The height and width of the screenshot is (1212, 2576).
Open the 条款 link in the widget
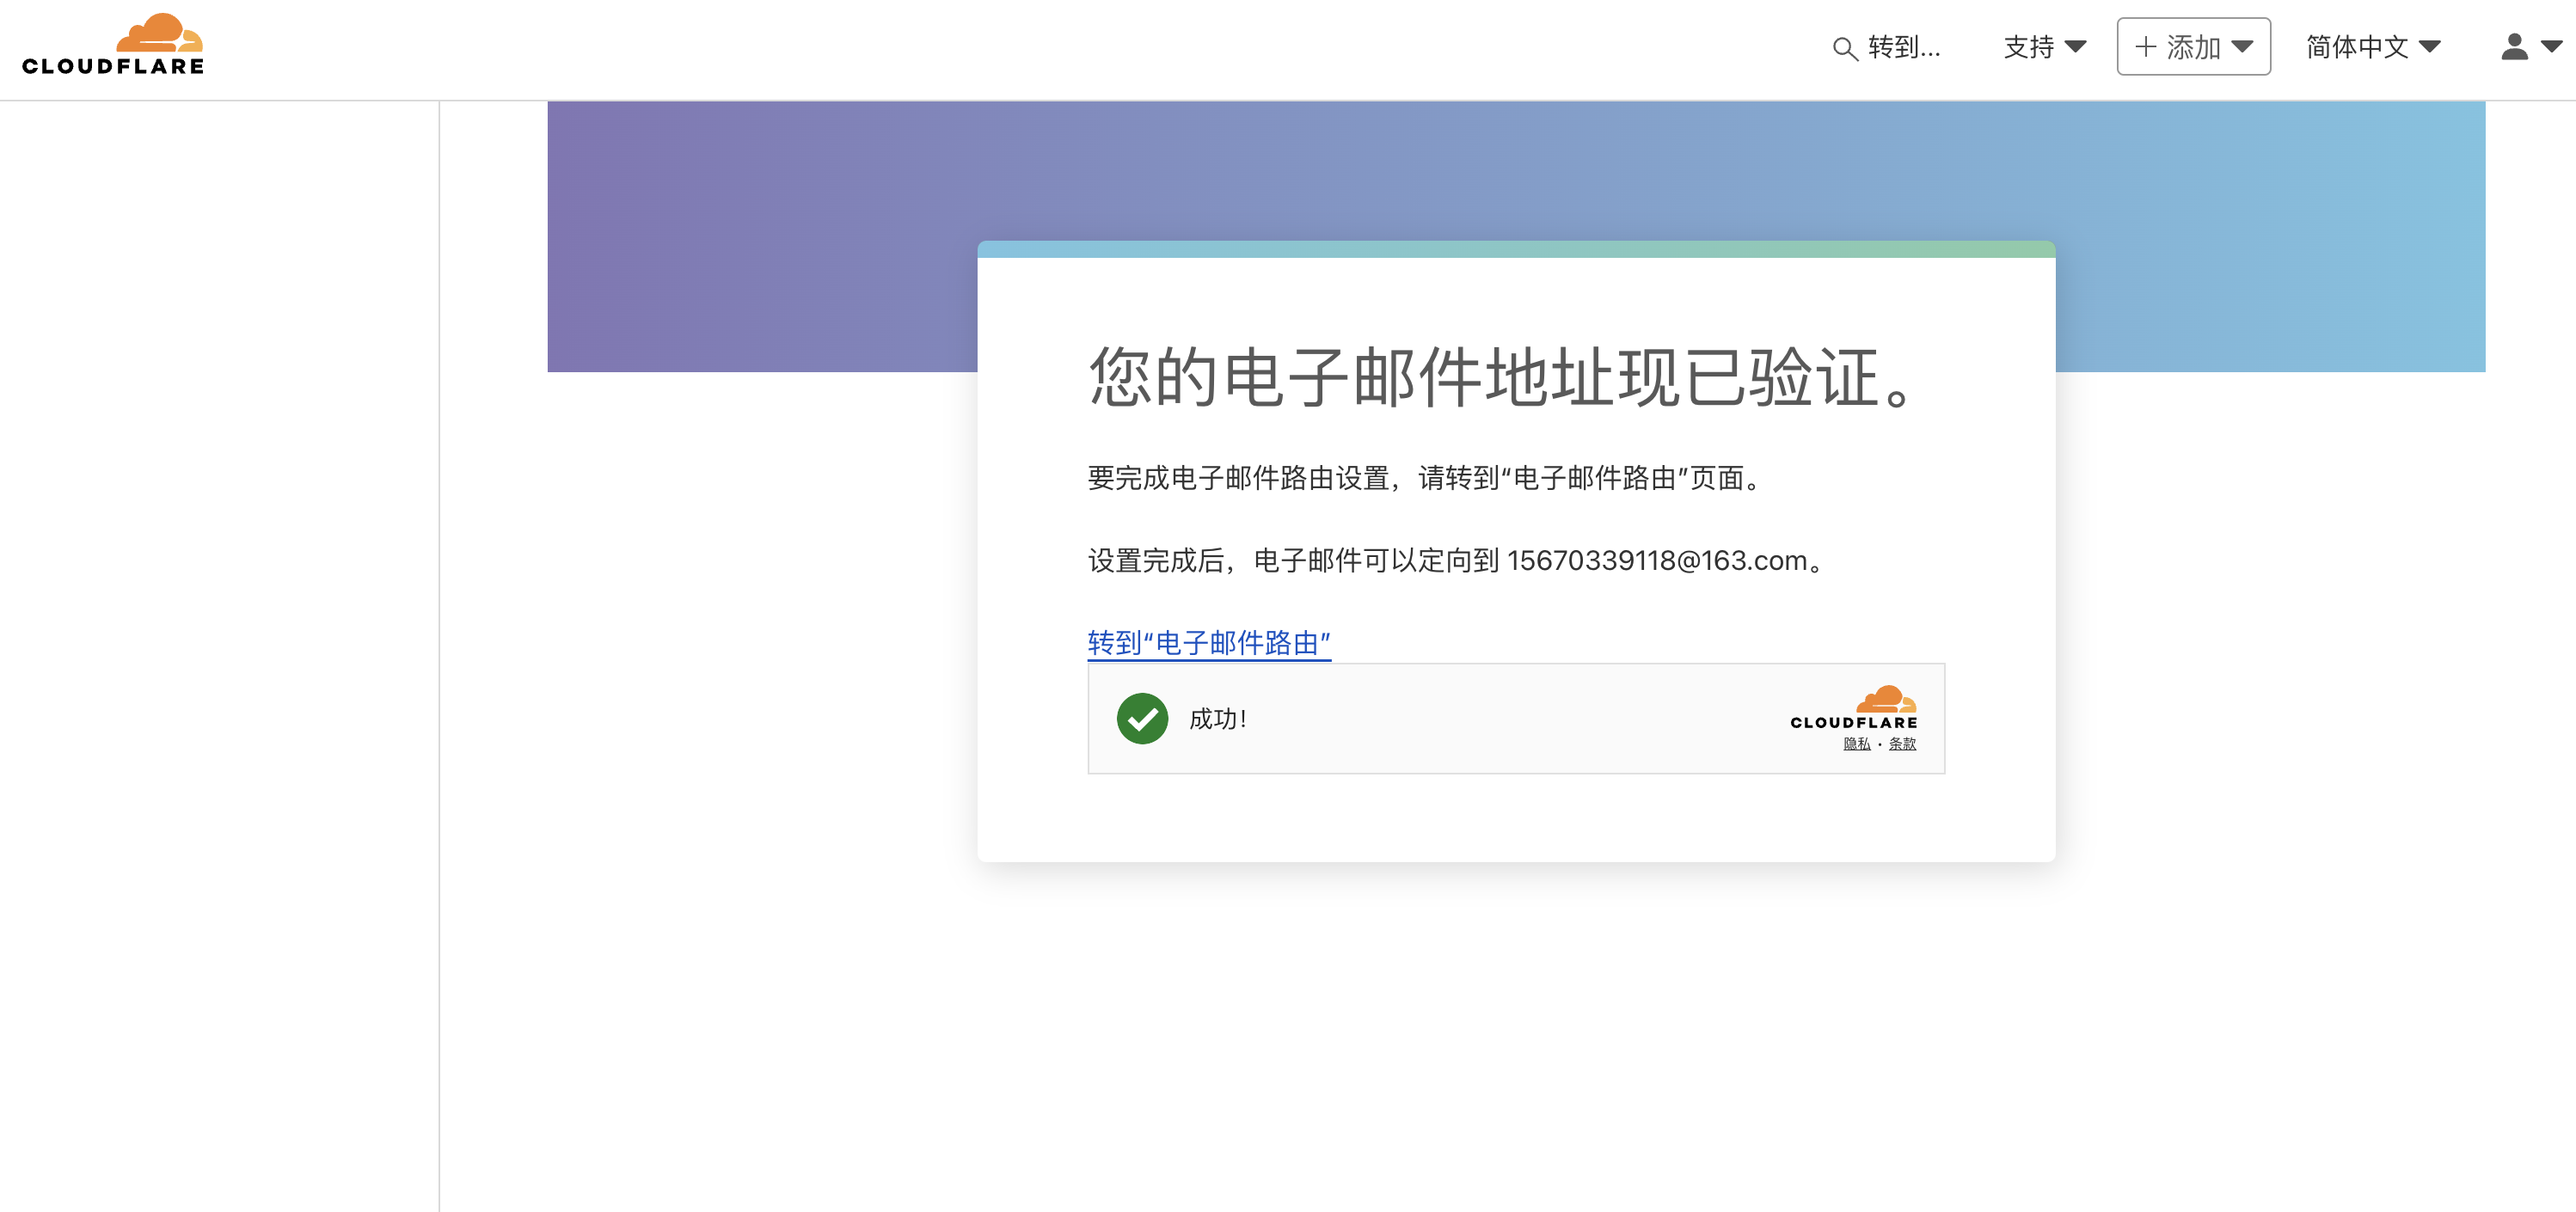pyautogui.click(x=1902, y=744)
